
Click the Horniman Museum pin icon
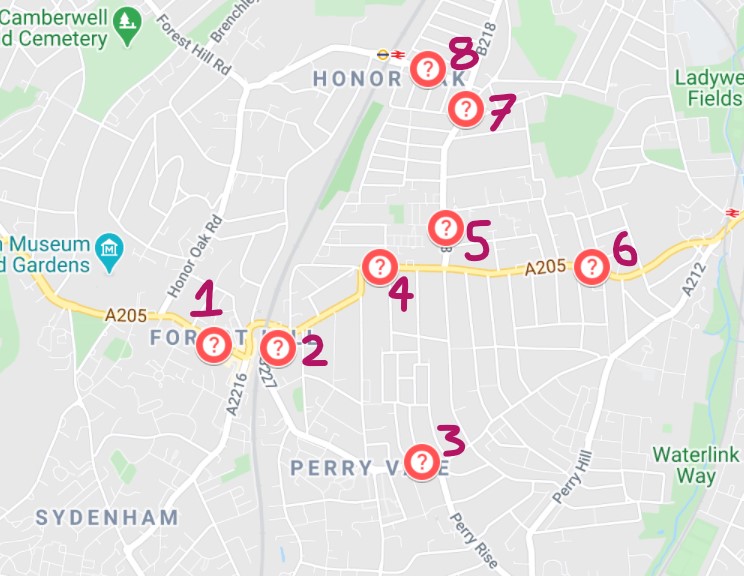(x=110, y=252)
